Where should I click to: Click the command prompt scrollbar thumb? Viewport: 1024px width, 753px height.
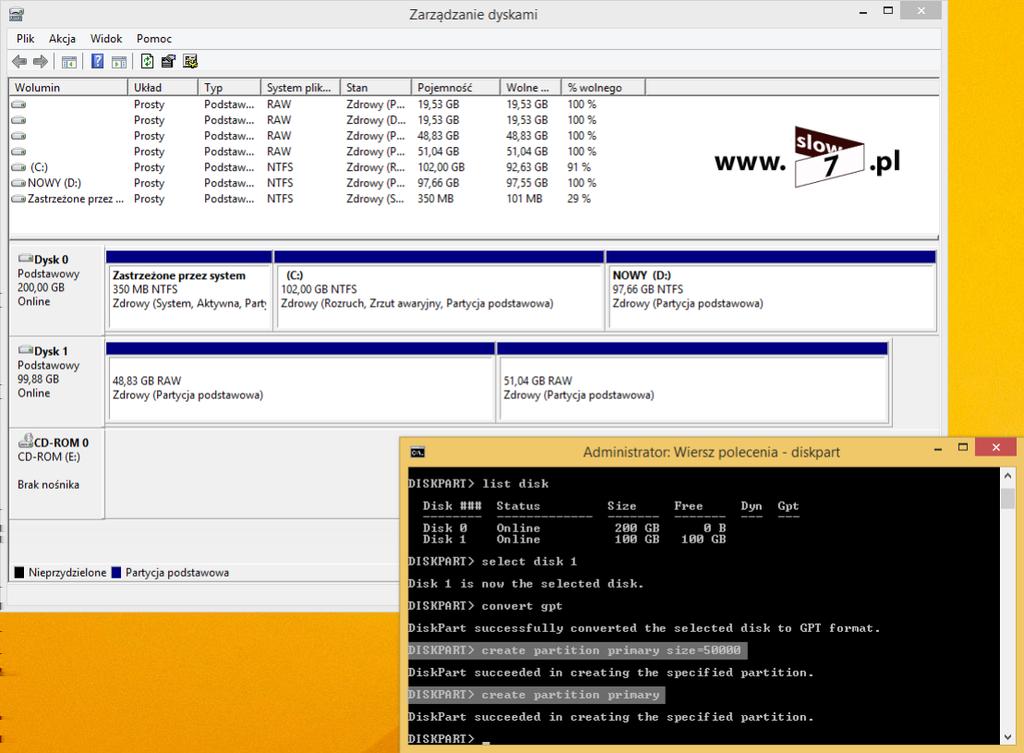[x=1008, y=498]
